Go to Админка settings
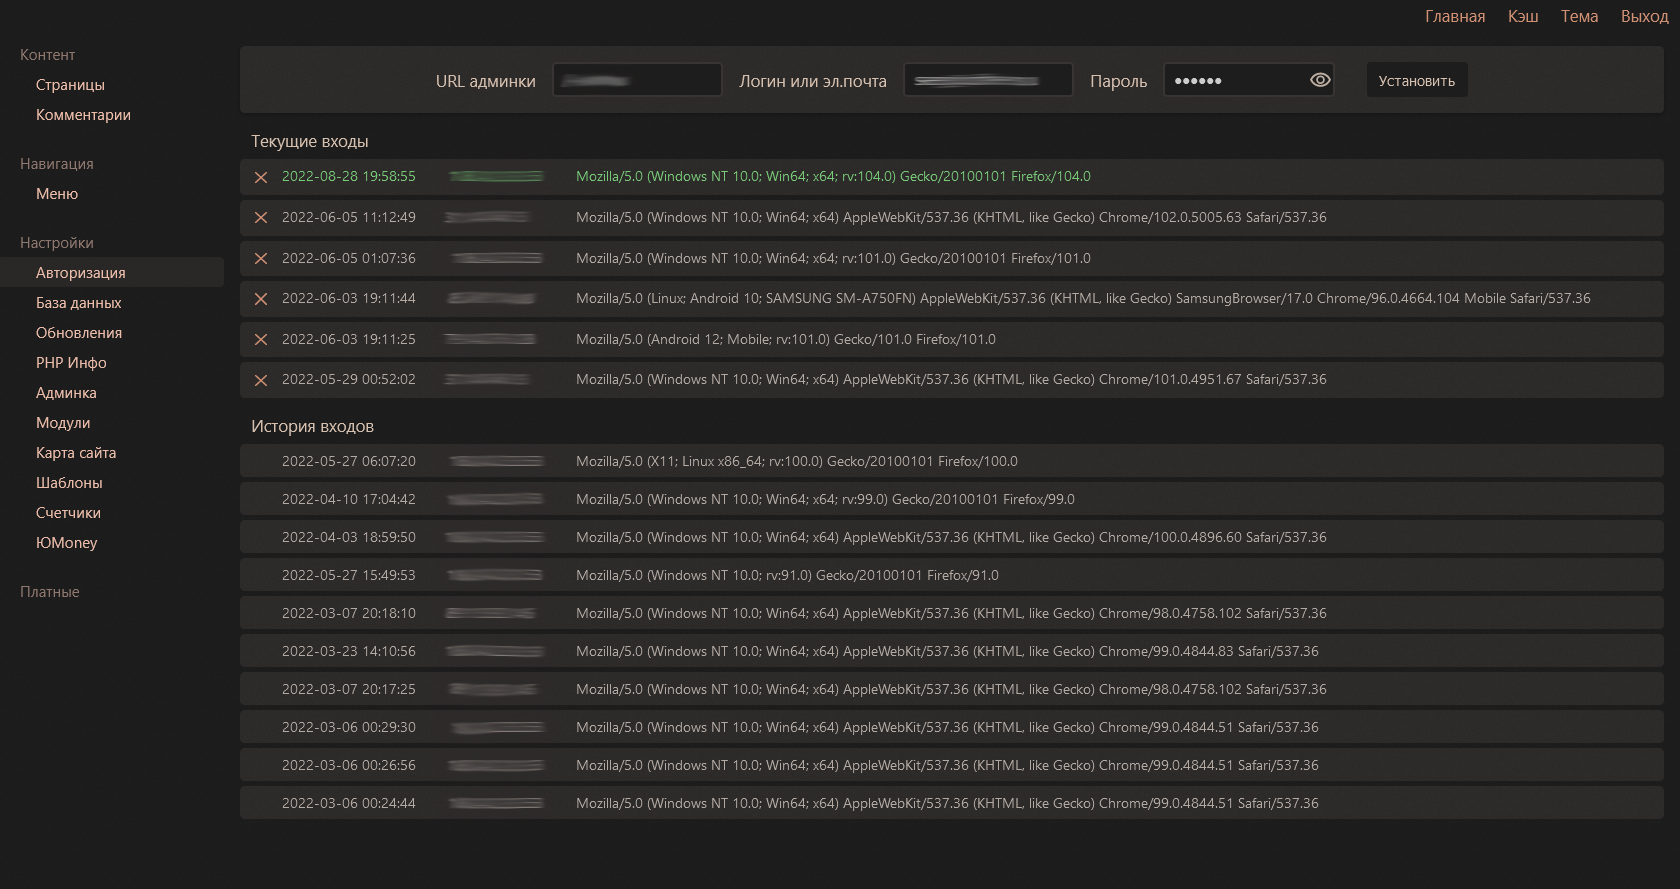1680x889 pixels. coord(66,393)
